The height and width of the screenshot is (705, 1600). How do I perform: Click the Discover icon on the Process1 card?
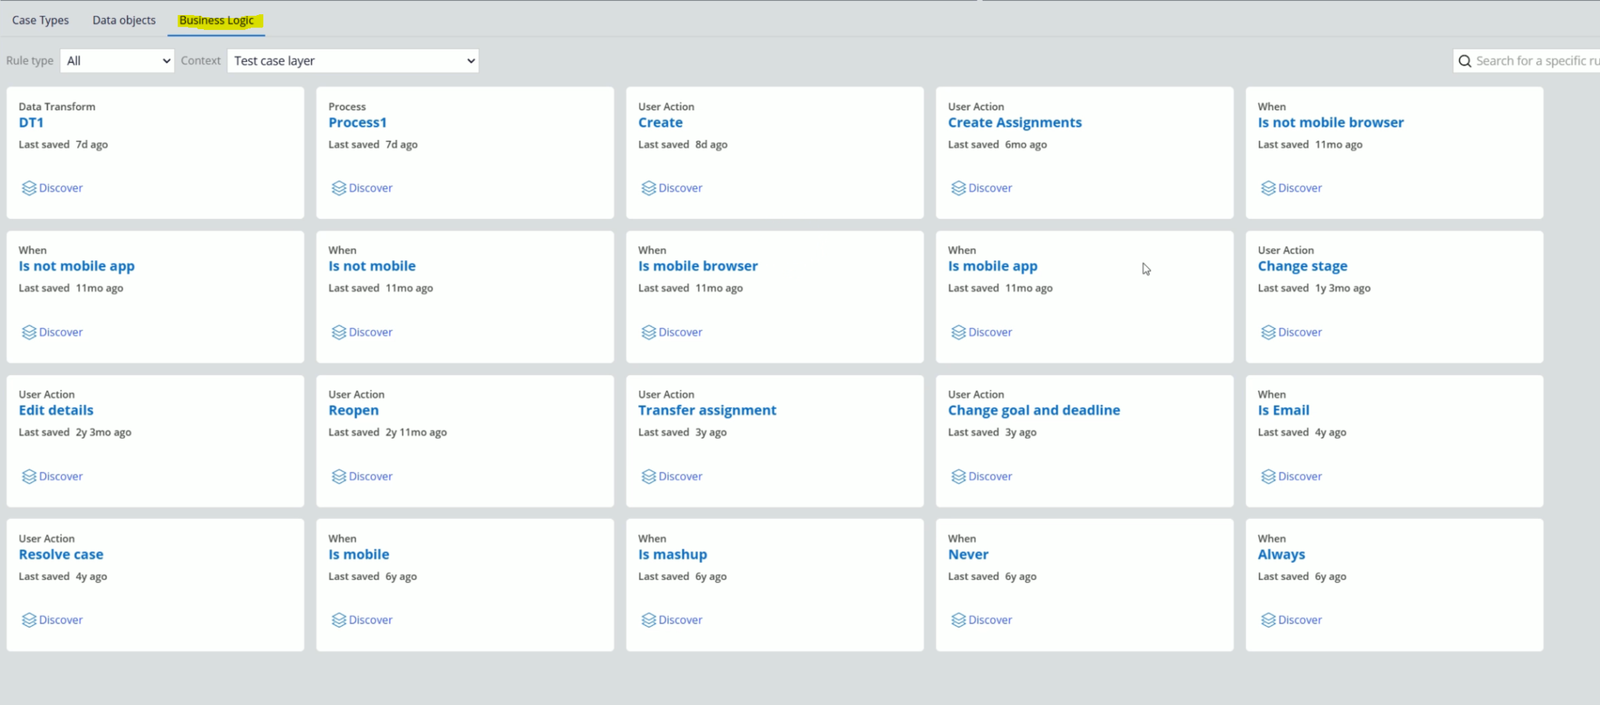[x=339, y=188]
